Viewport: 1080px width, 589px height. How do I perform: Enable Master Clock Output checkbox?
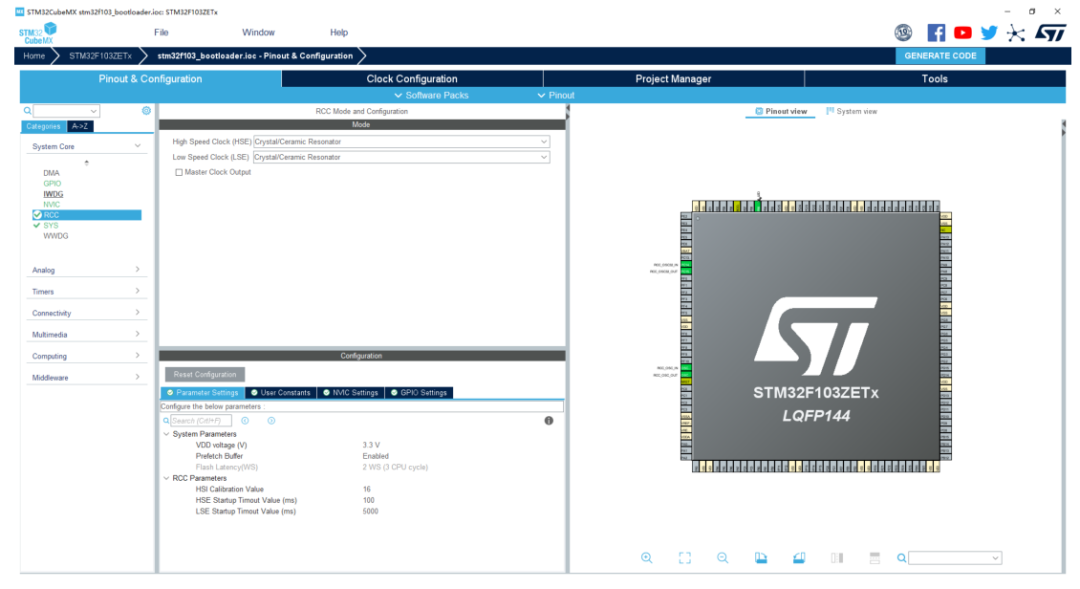(179, 172)
